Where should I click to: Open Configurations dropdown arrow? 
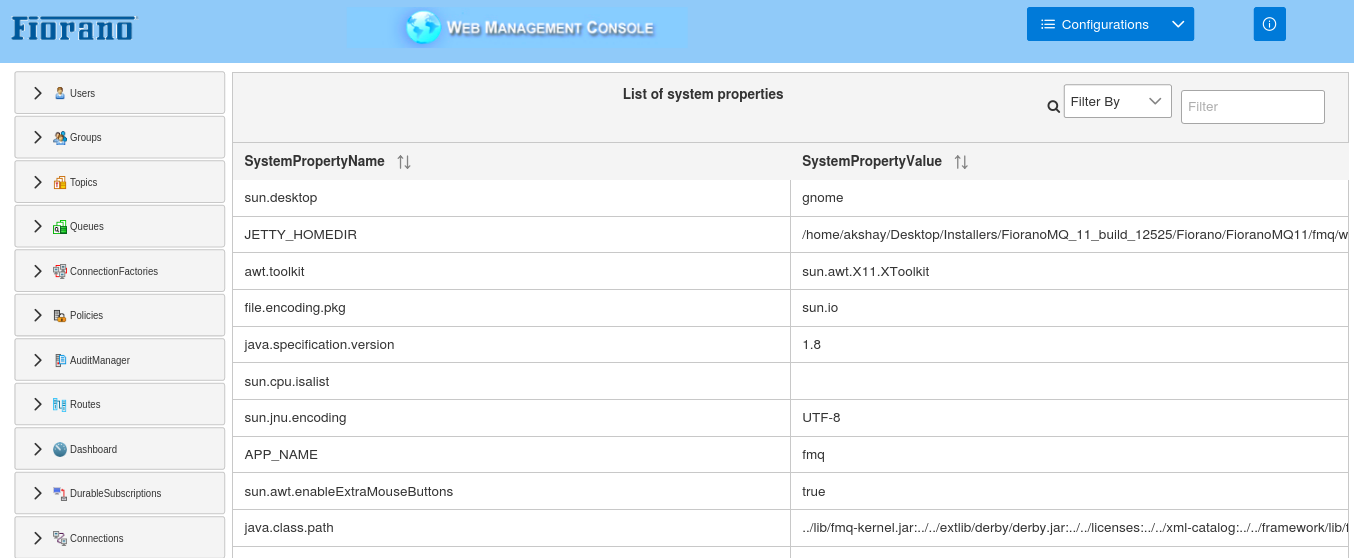pyautogui.click(x=1178, y=24)
